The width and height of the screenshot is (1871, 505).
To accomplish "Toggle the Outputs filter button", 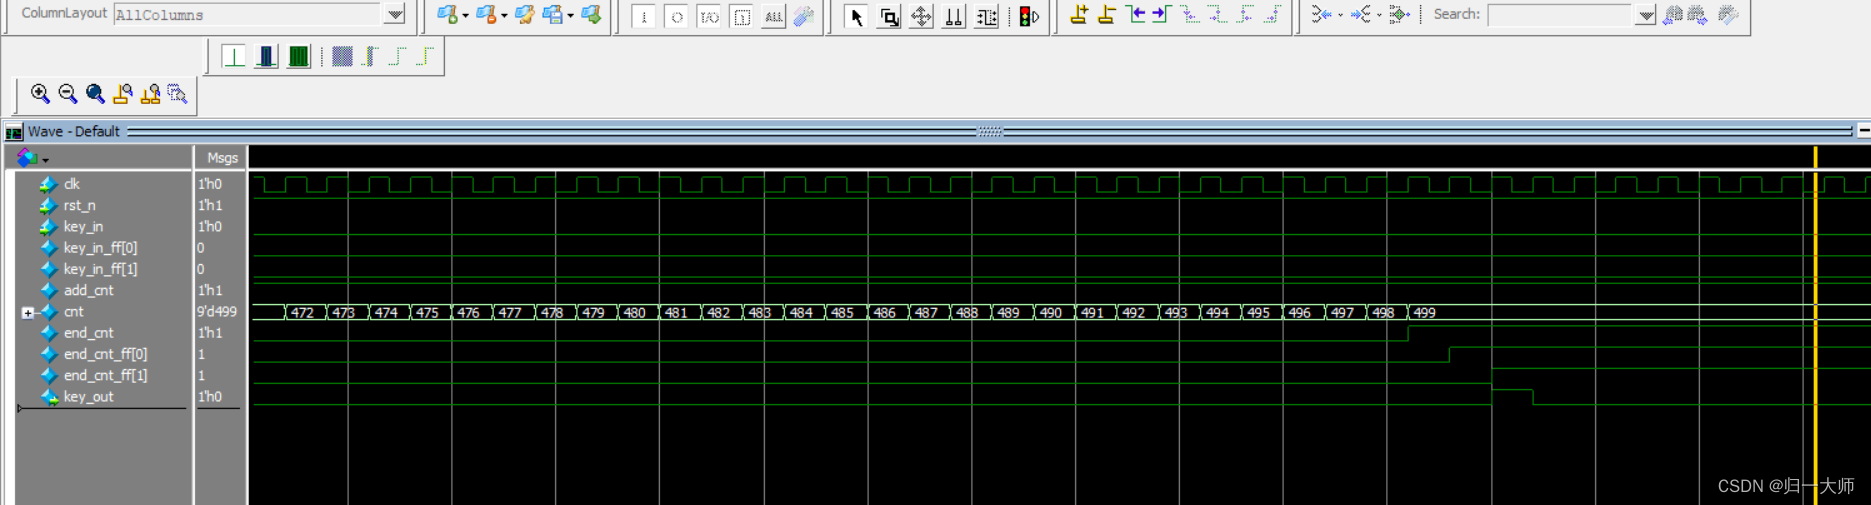I will point(677,17).
